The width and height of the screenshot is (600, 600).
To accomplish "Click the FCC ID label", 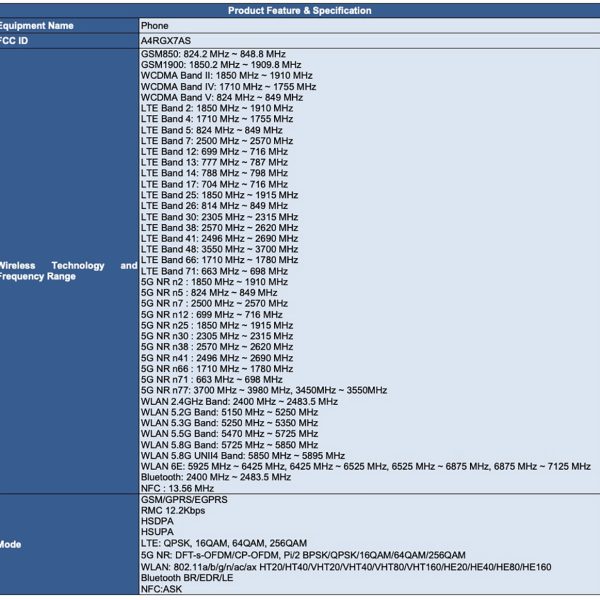I will pos(15,40).
